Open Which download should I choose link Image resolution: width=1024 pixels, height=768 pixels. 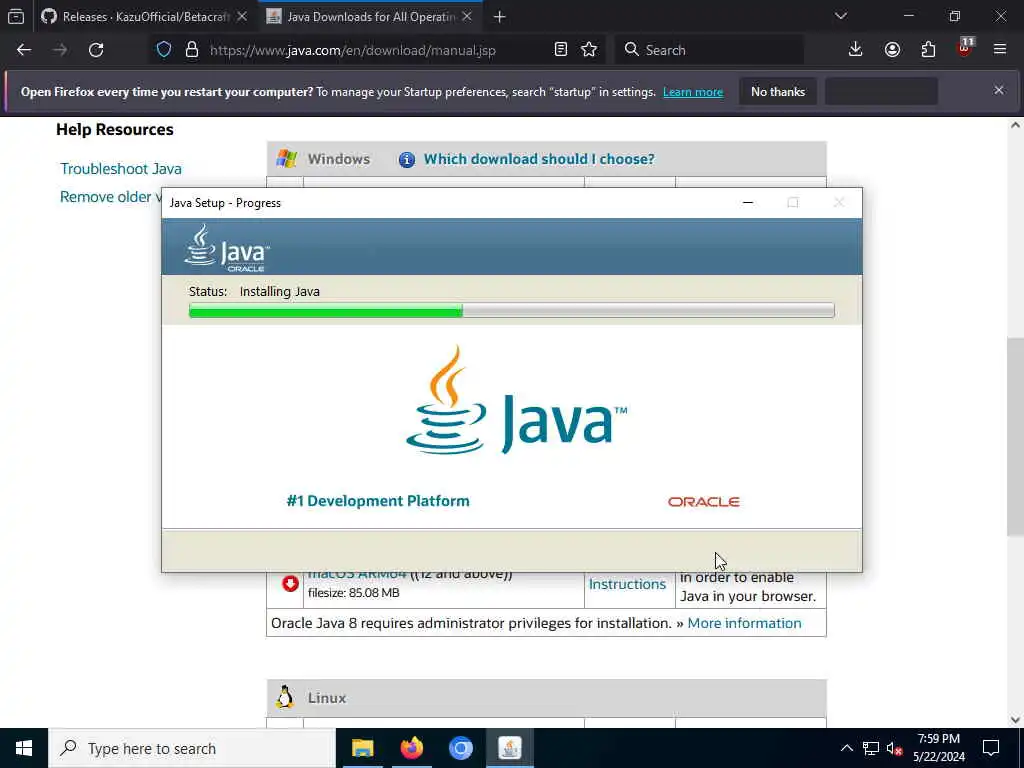coord(539,159)
